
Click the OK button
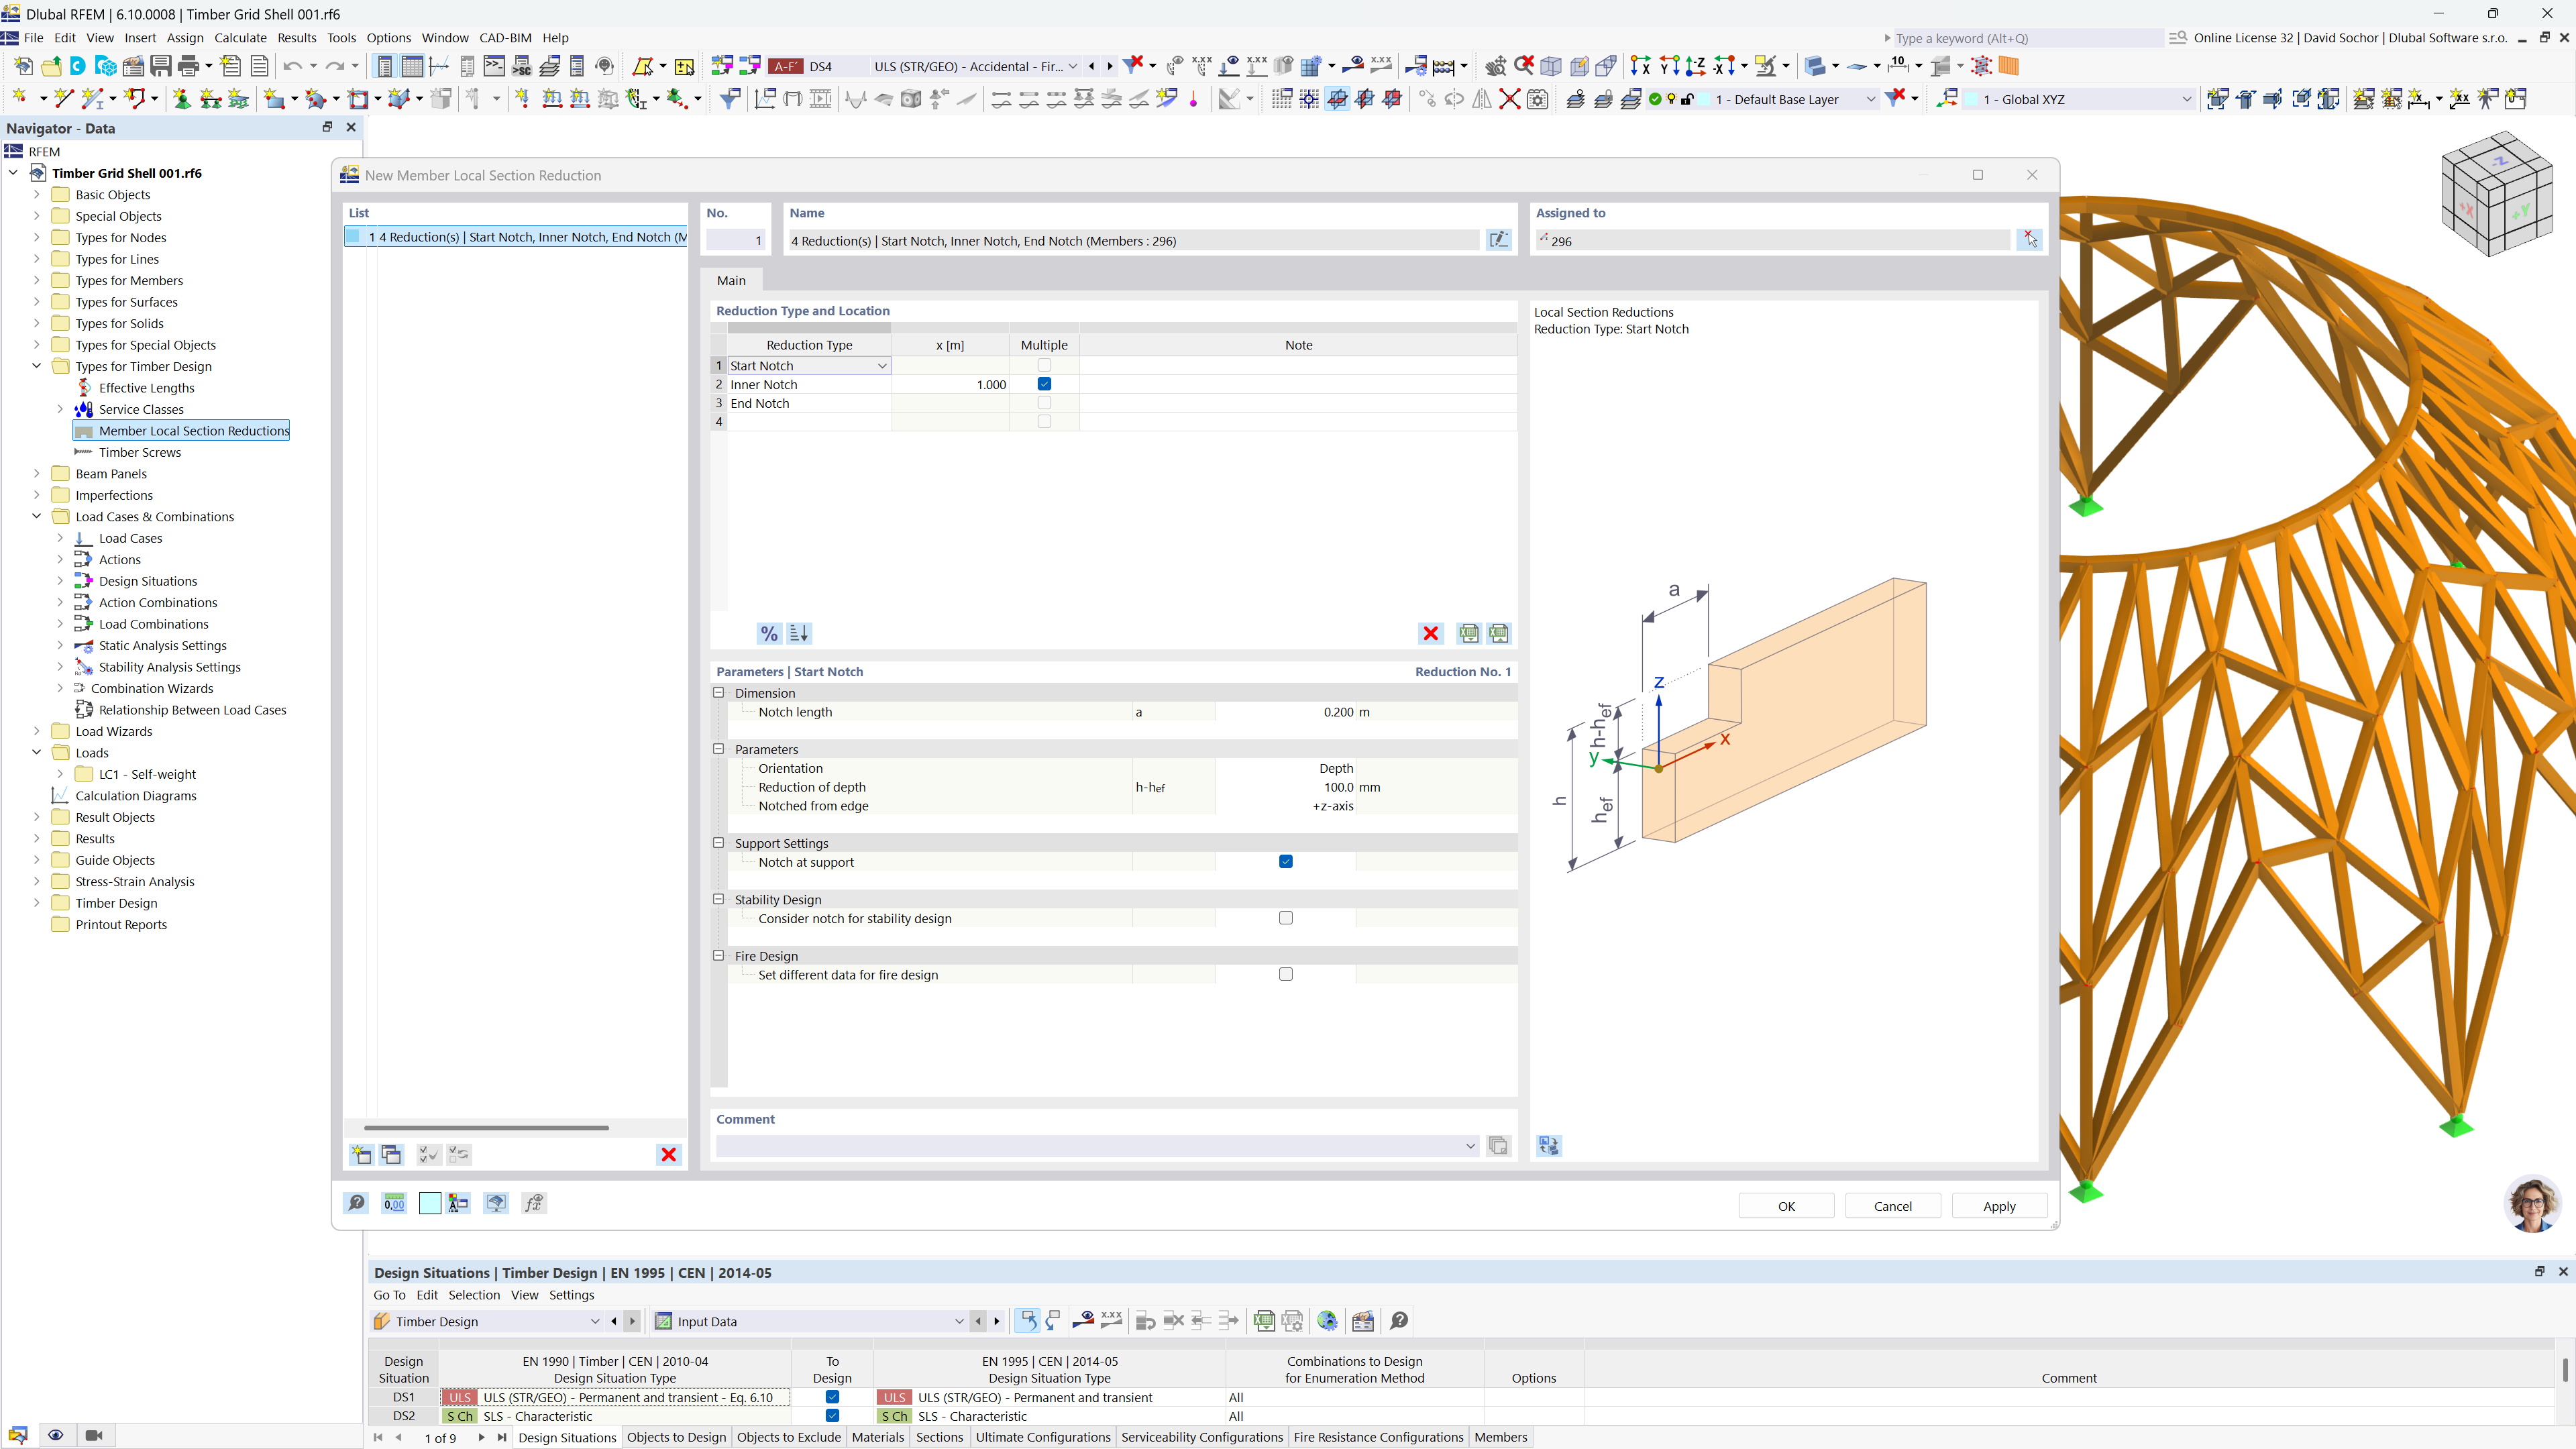point(1786,1206)
